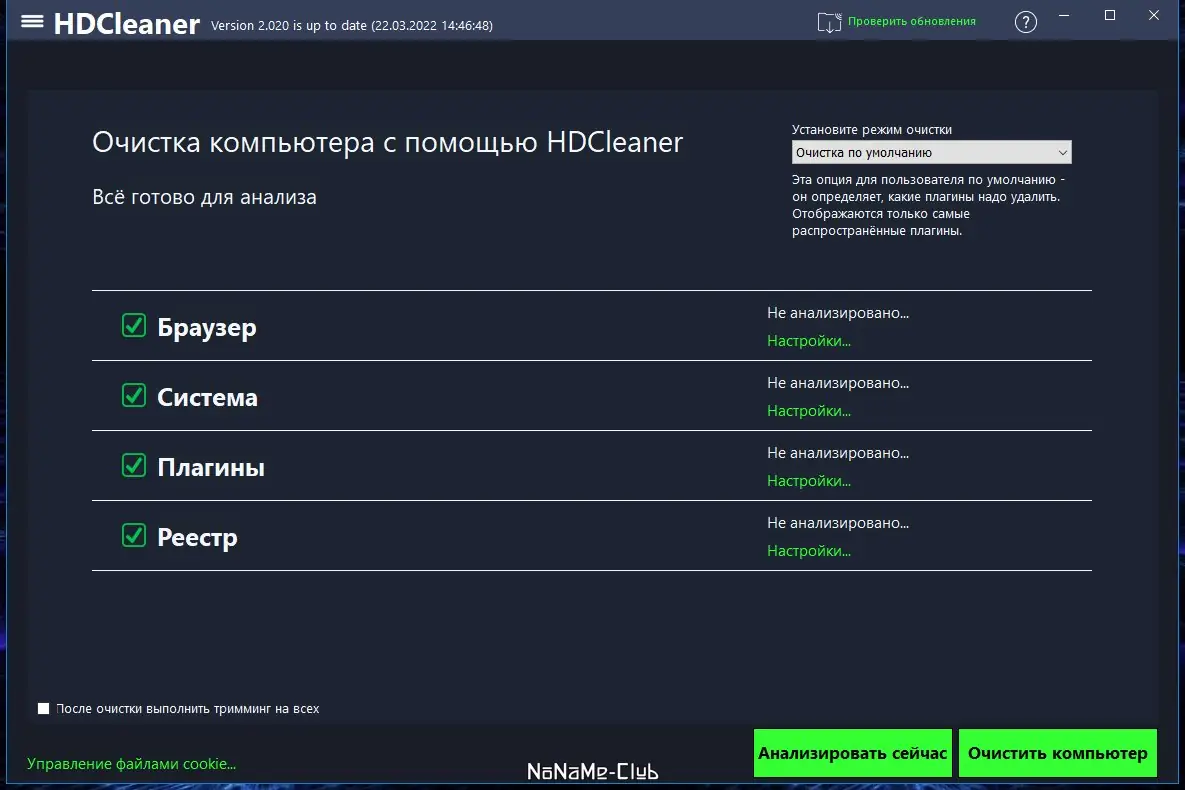Open Настройки for the Браузер section
This screenshot has height=790, width=1185.
click(x=809, y=340)
